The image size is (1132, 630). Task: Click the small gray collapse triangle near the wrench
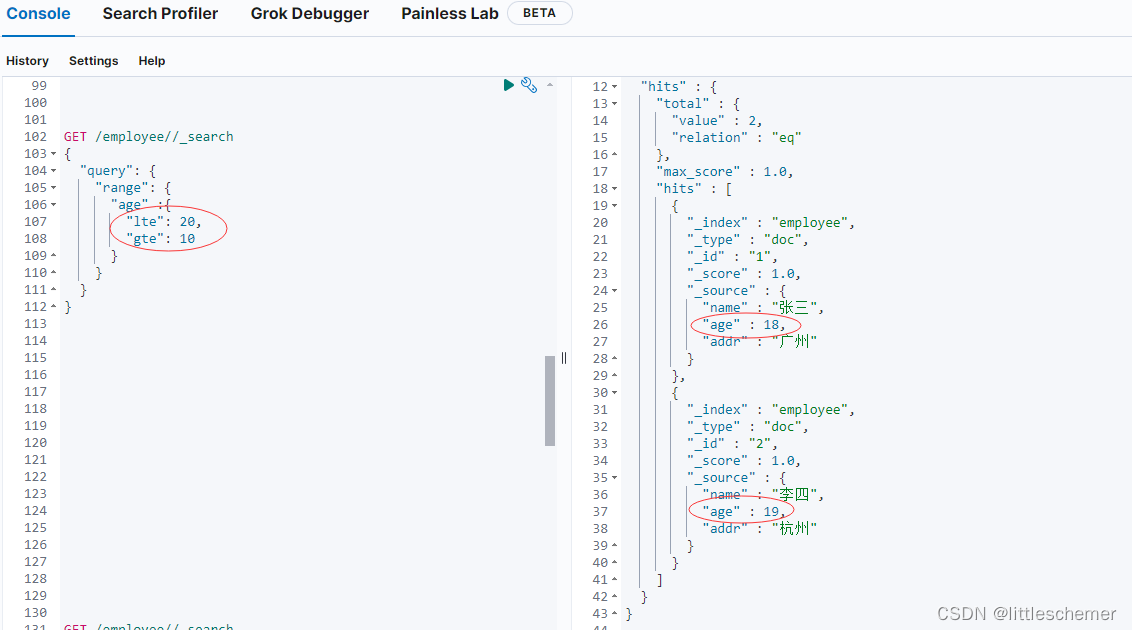coord(548,85)
